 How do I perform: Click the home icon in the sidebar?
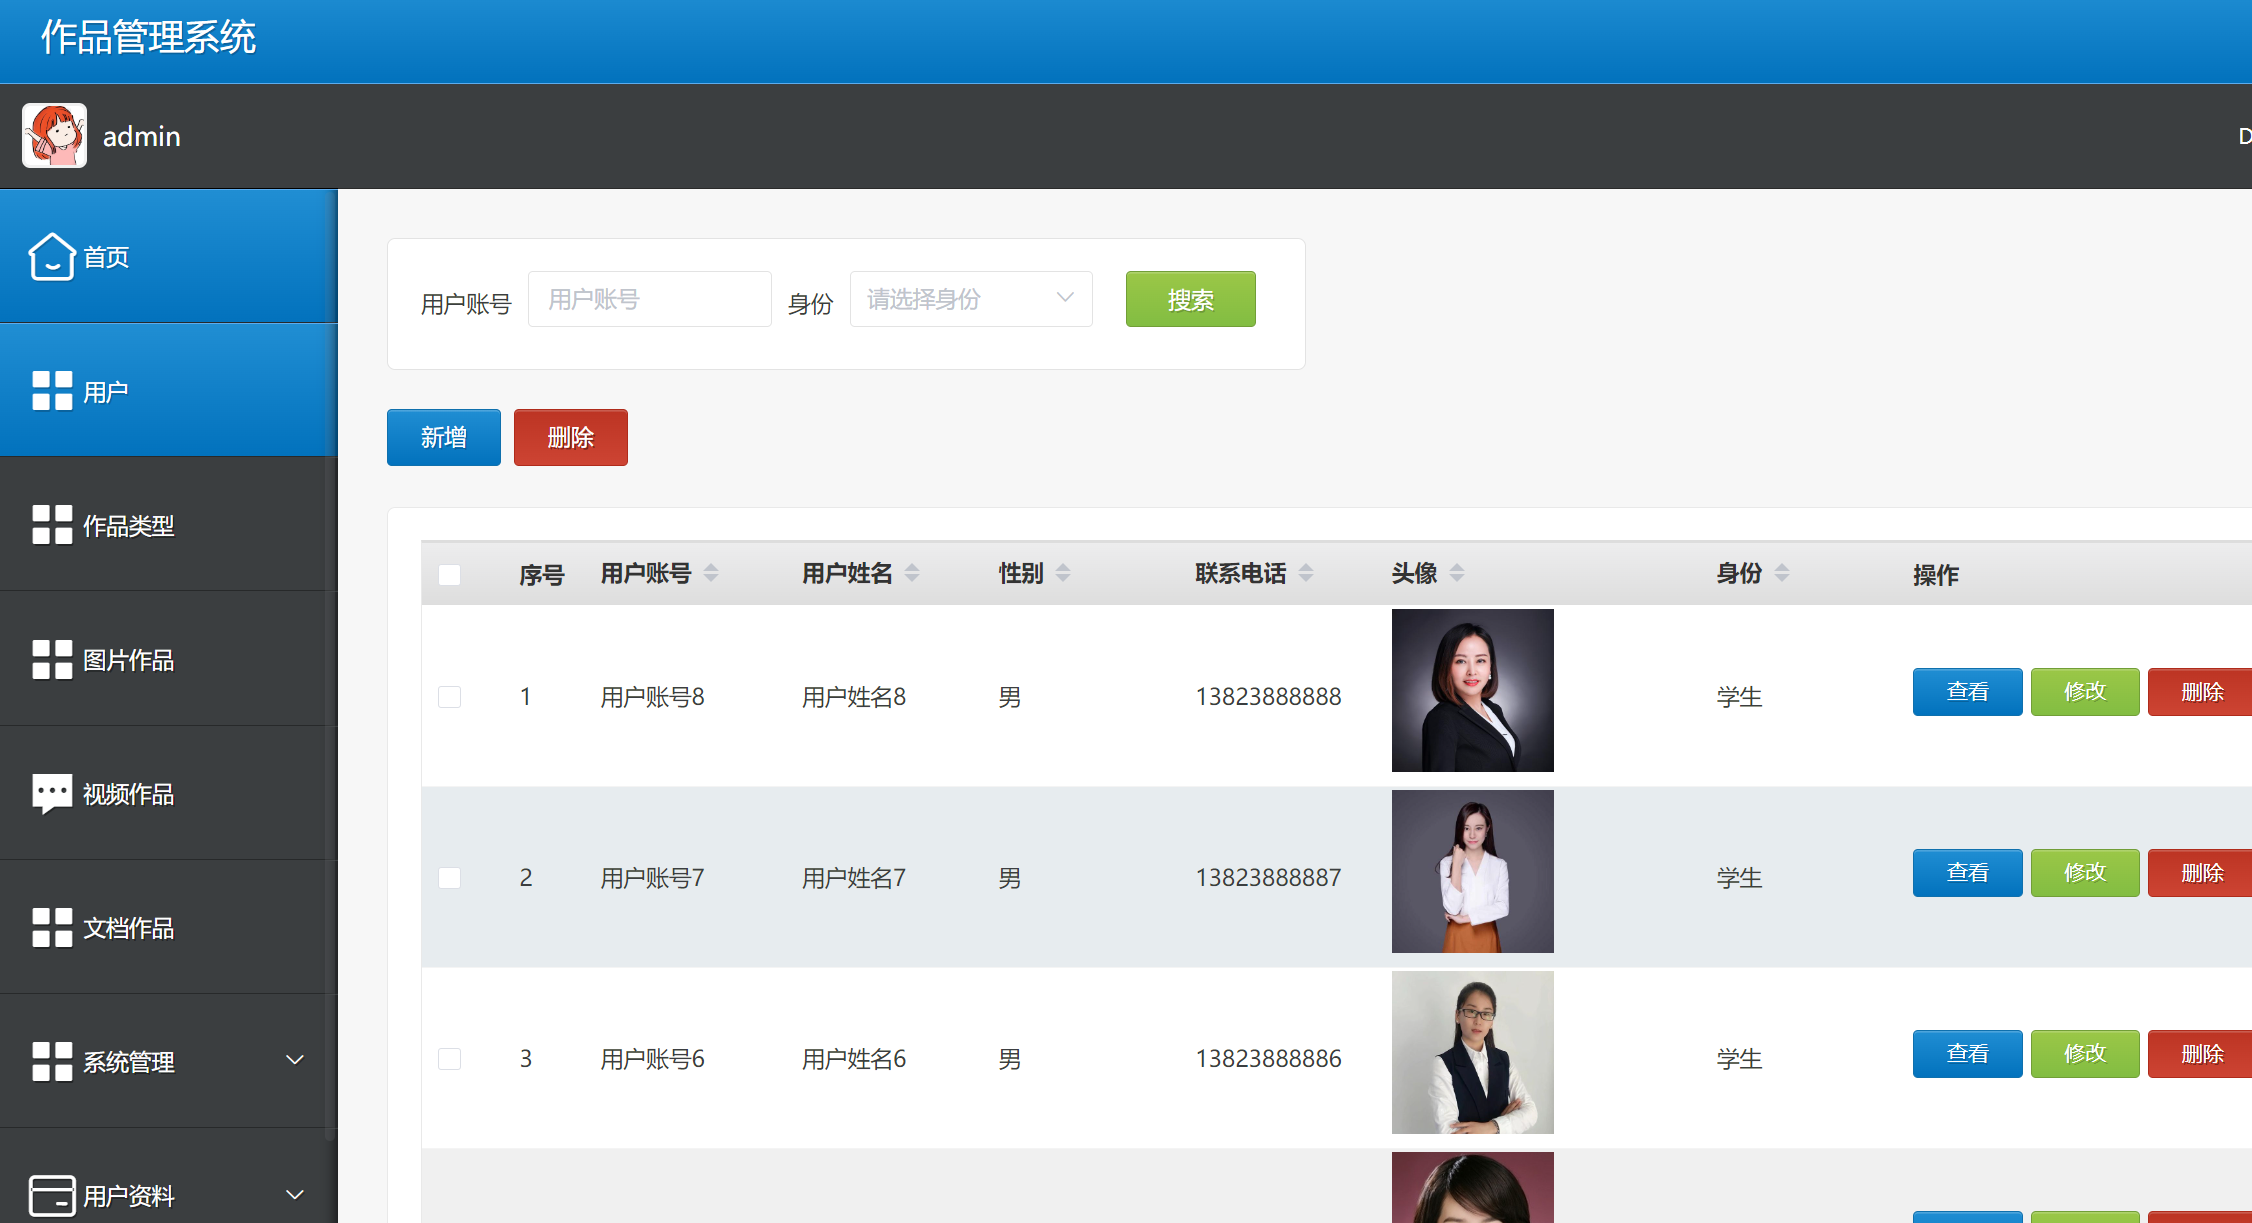point(52,257)
